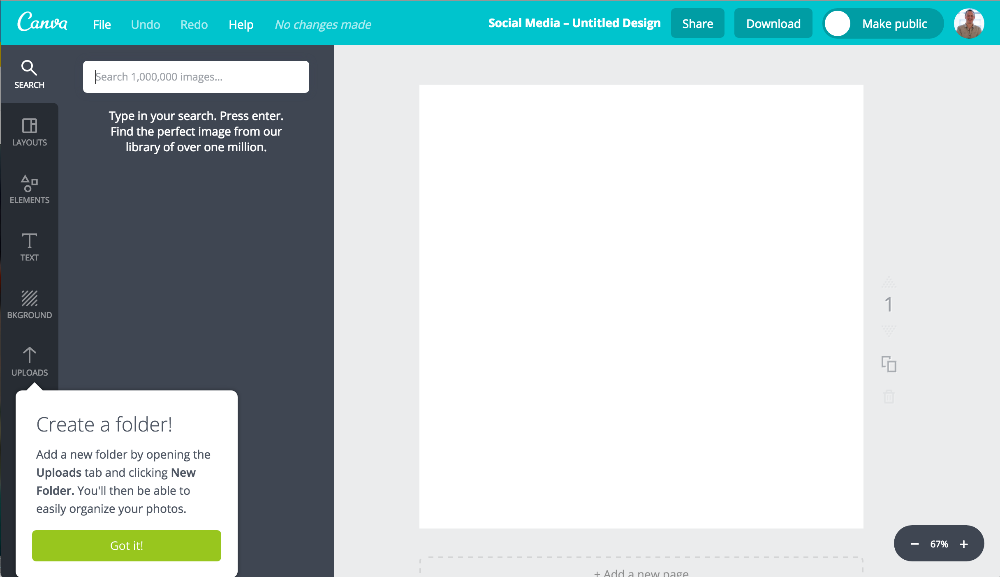Dismiss the folder tip with Got it!

[126, 545]
